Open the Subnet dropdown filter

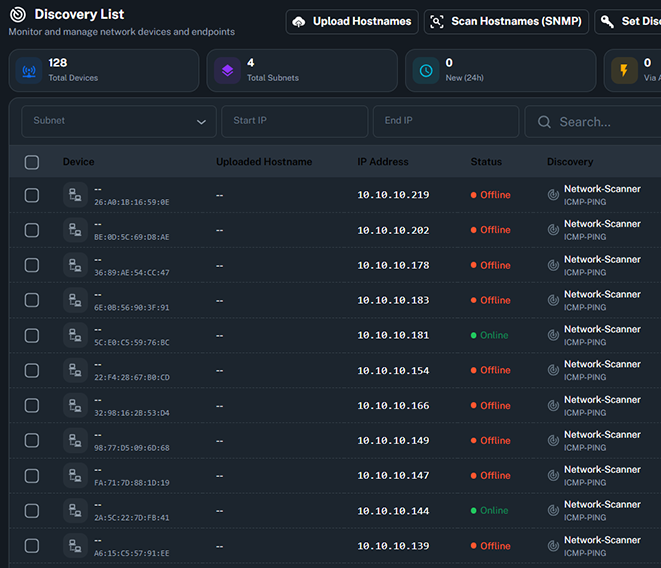119,121
